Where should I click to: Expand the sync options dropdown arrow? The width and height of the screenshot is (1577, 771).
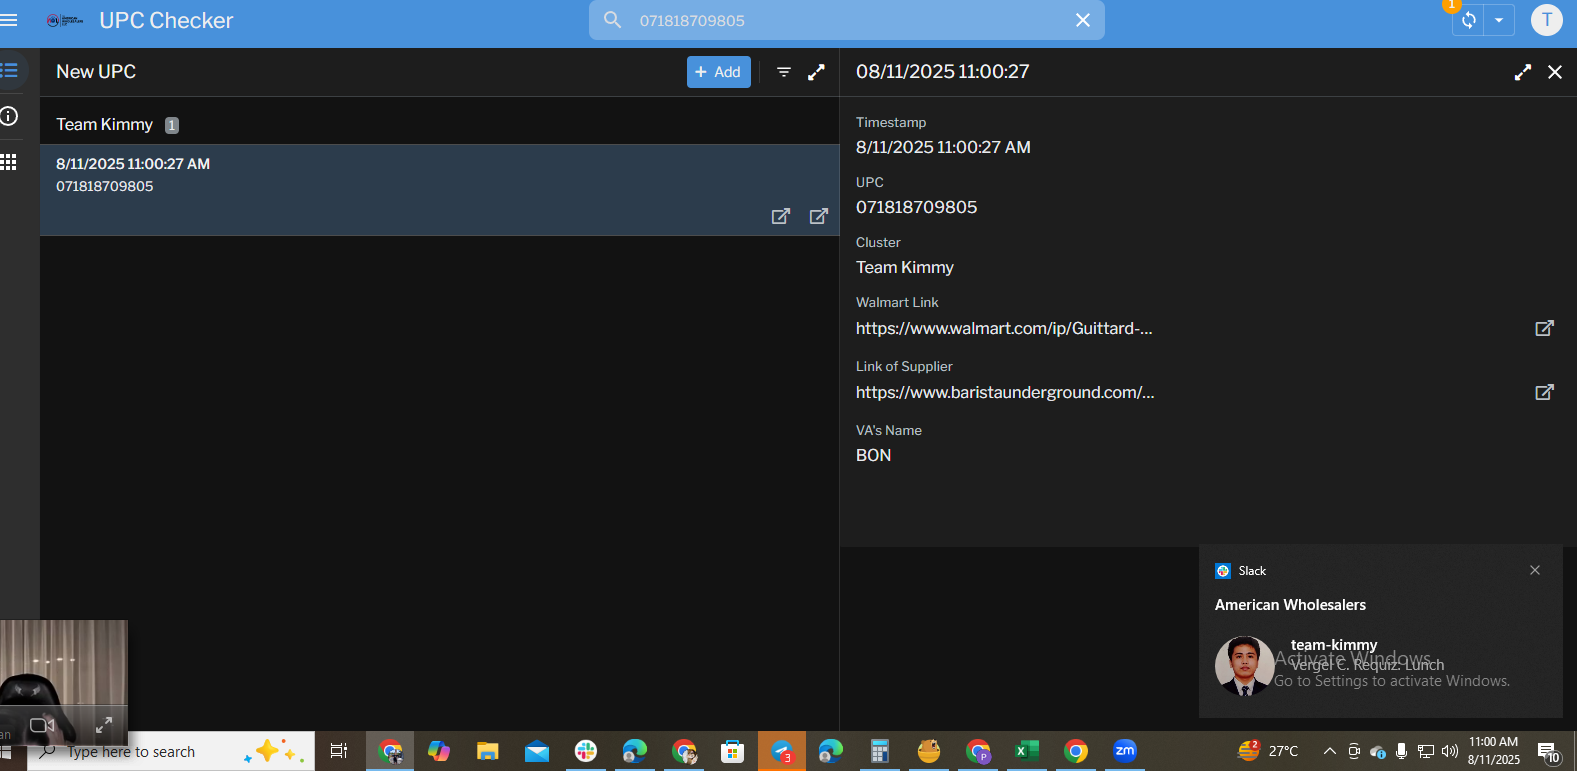[x=1498, y=20]
